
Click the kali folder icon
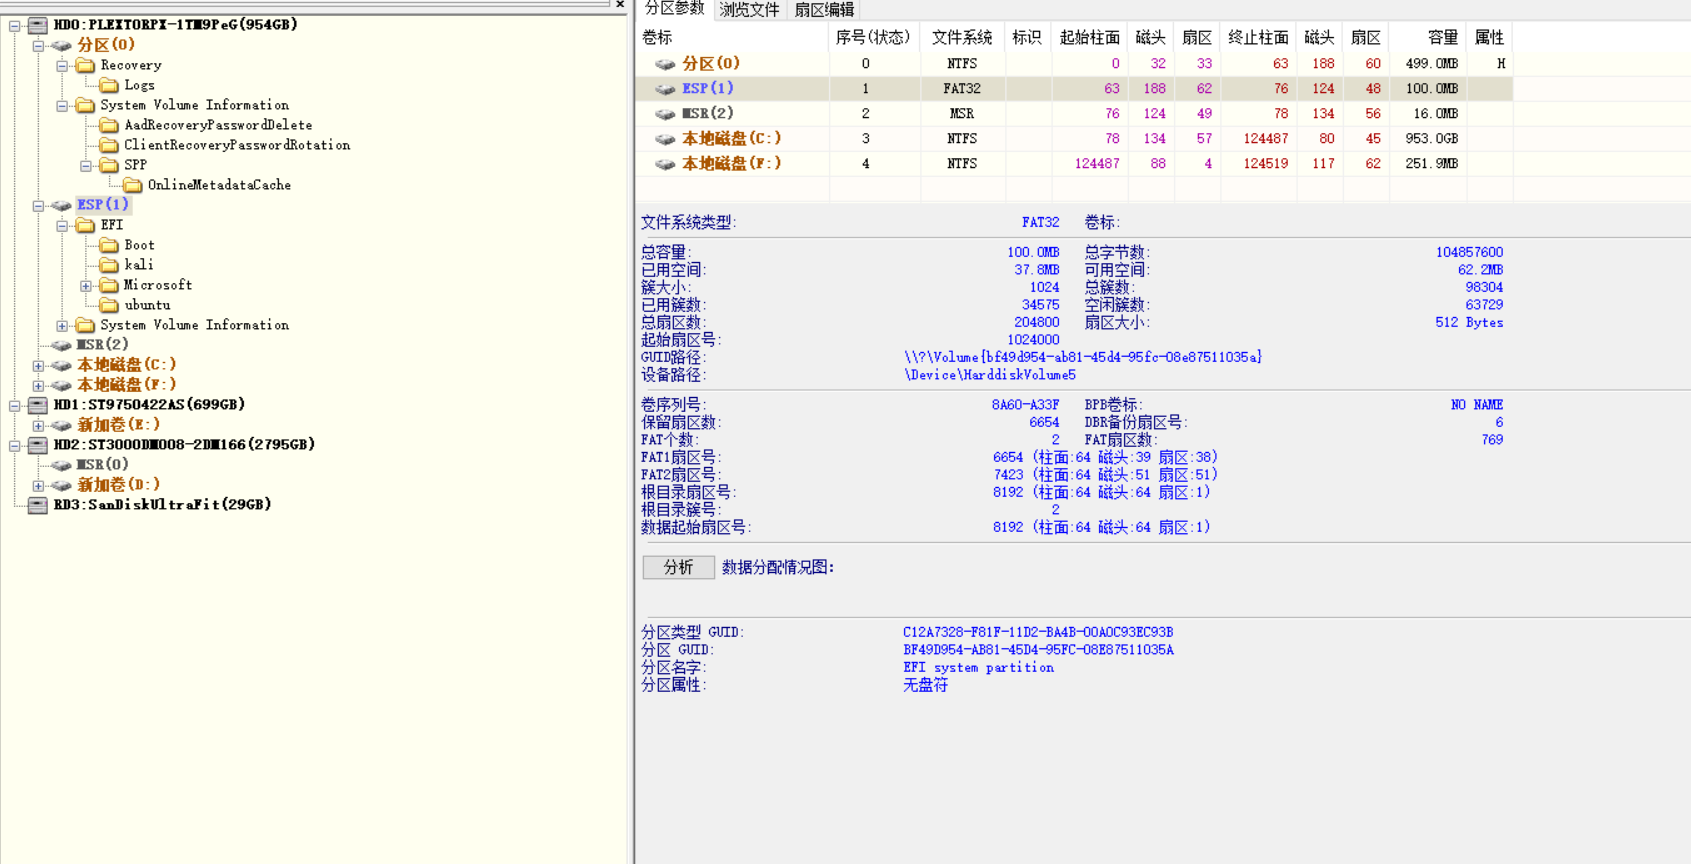click(109, 265)
